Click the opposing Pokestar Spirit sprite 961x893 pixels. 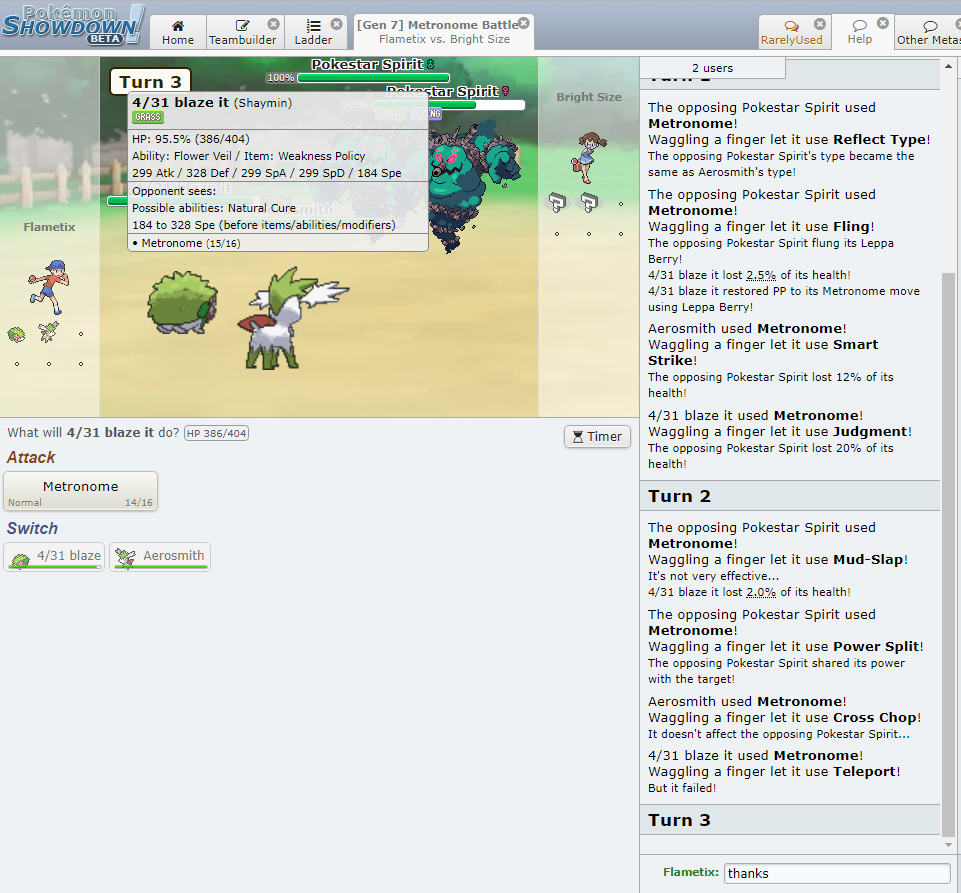click(472, 184)
